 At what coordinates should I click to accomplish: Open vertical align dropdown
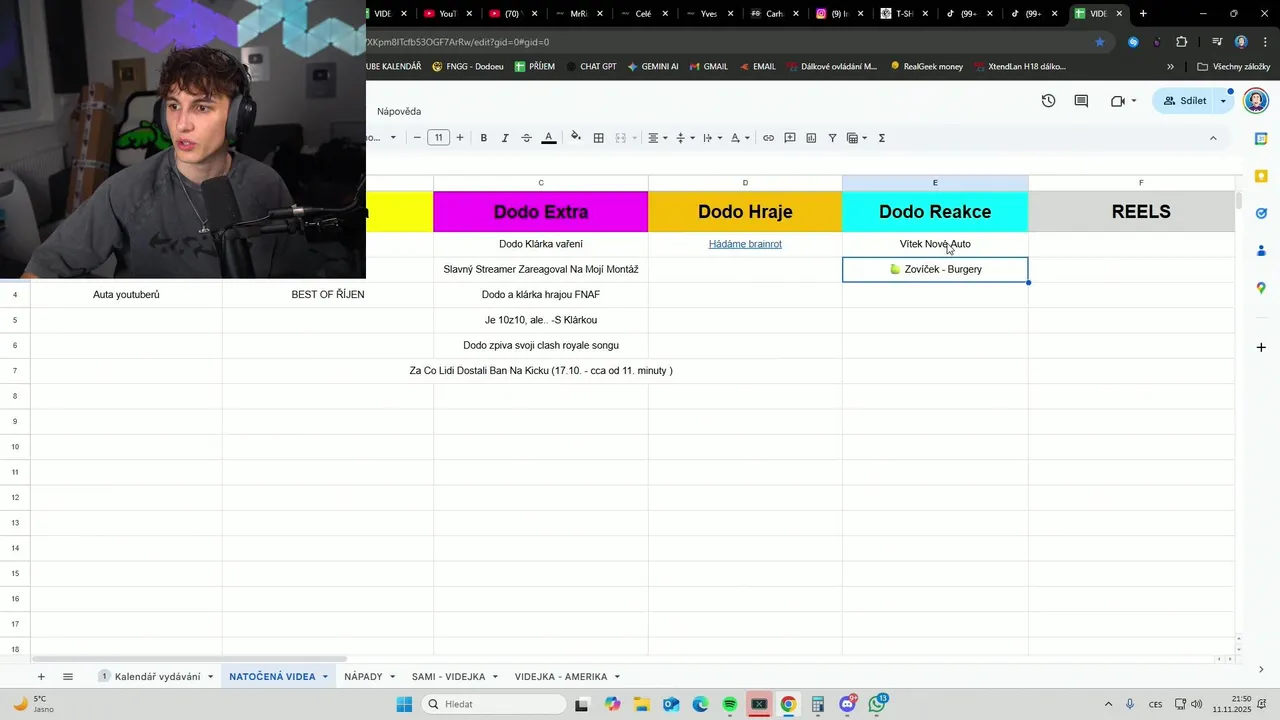tap(685, 138)
